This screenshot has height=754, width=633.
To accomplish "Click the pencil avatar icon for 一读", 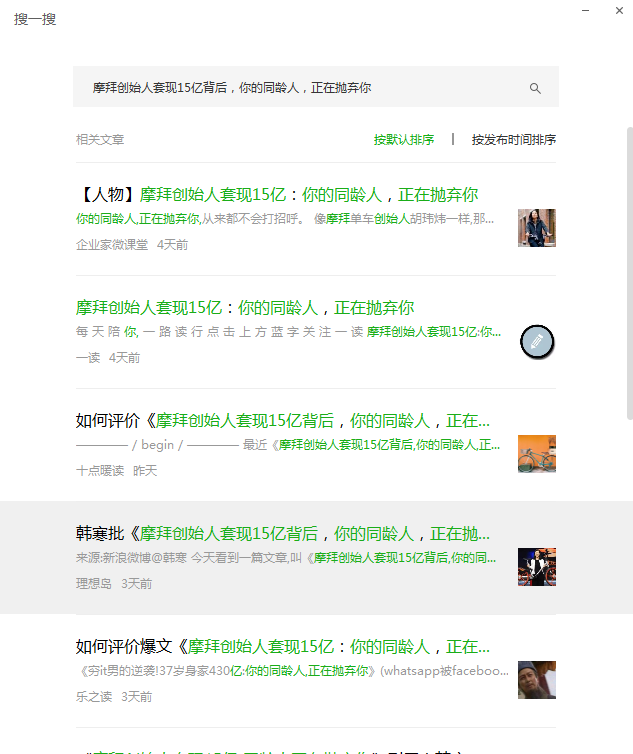I will point(537,341).
